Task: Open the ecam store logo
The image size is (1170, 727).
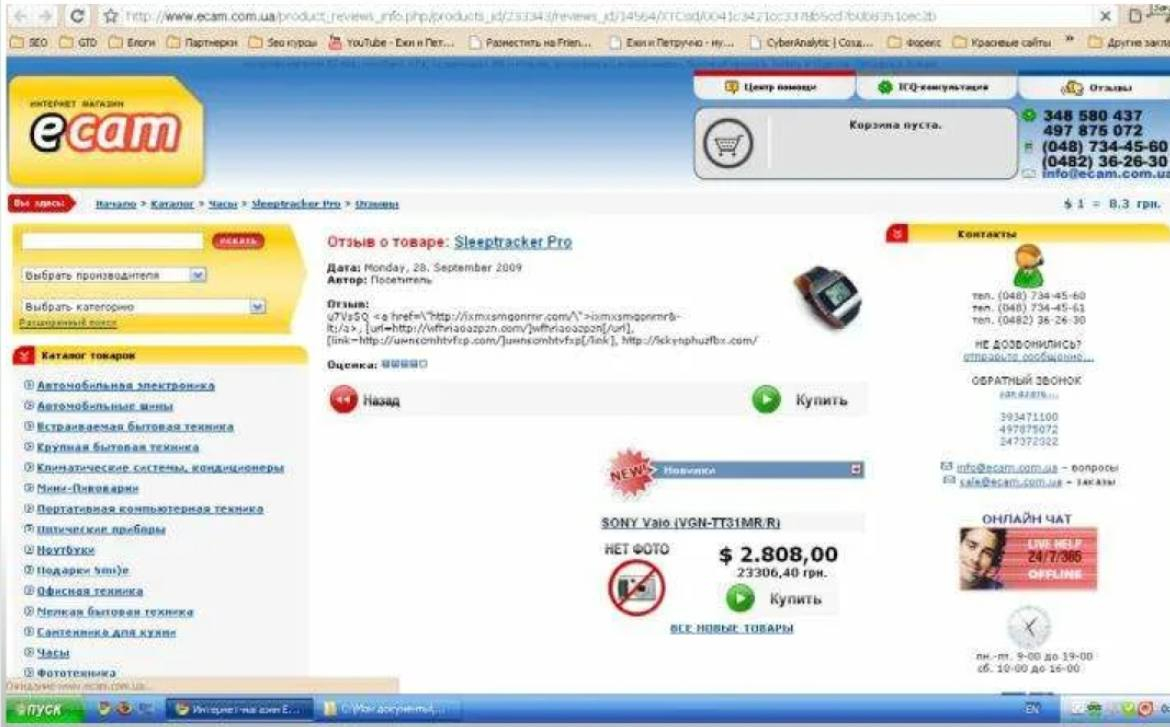Action: pyautogui.click(x=105, y=131)
